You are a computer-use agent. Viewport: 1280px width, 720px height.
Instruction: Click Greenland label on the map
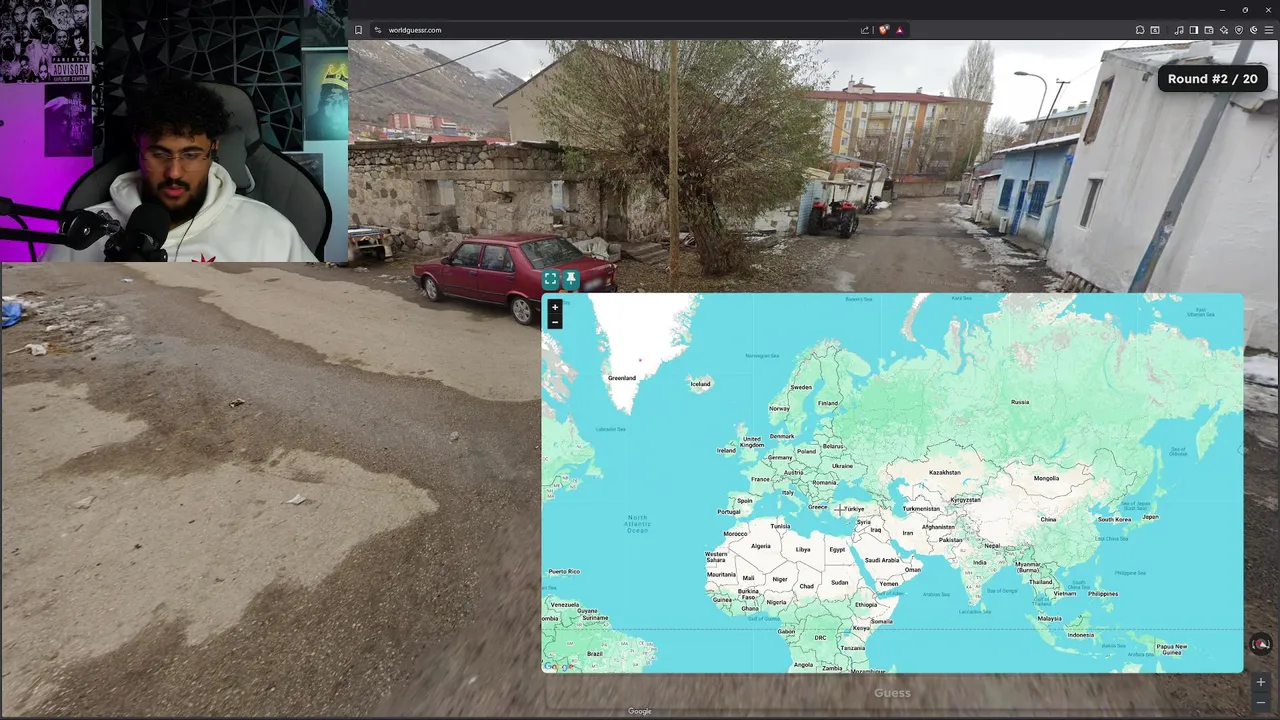pos(622,378)
